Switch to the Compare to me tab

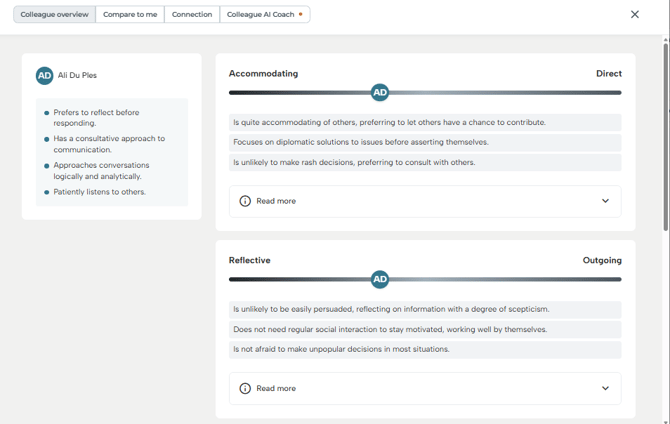[x=130, y=15]
